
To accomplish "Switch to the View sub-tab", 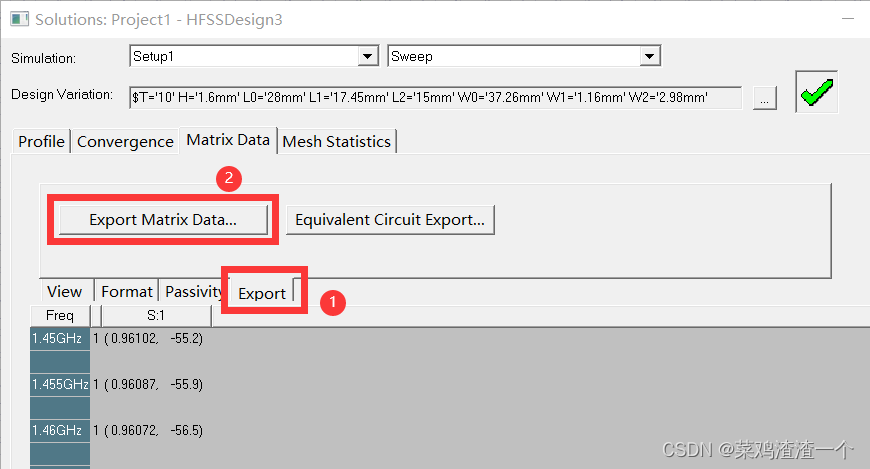I will pos(65,292).
